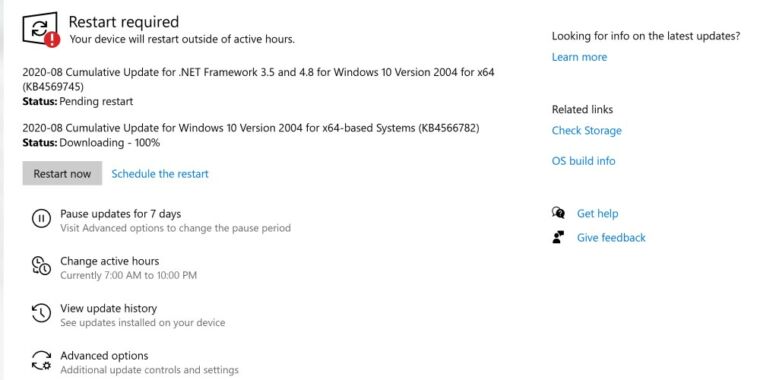Open the Check Storage link
Image resolution: width=760 pixels, height=380 pixels.
coord(586,131)
